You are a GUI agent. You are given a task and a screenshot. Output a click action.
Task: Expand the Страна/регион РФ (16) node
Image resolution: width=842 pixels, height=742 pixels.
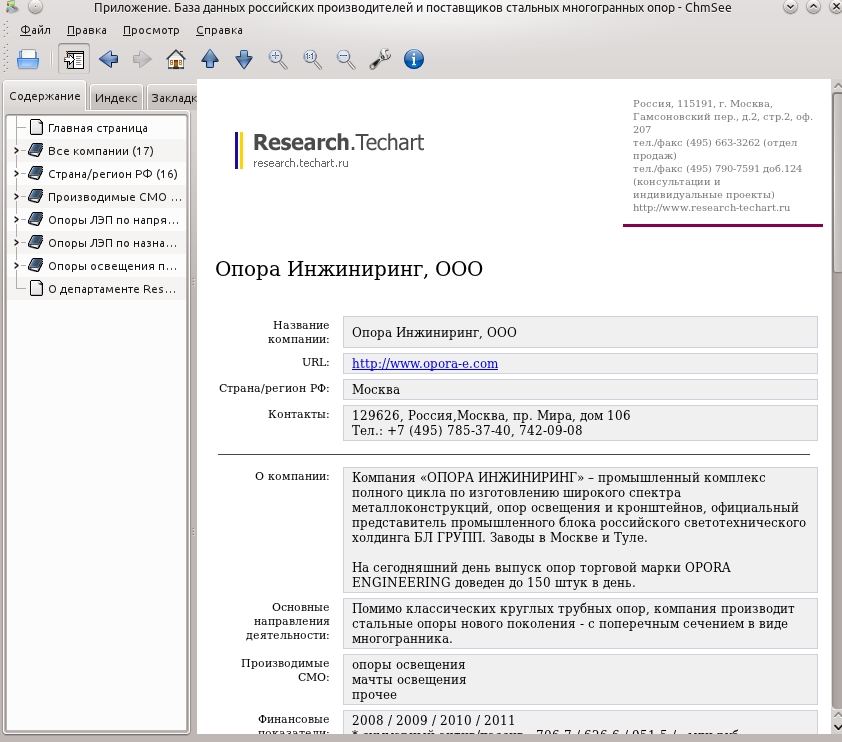(x=16, y=174)
